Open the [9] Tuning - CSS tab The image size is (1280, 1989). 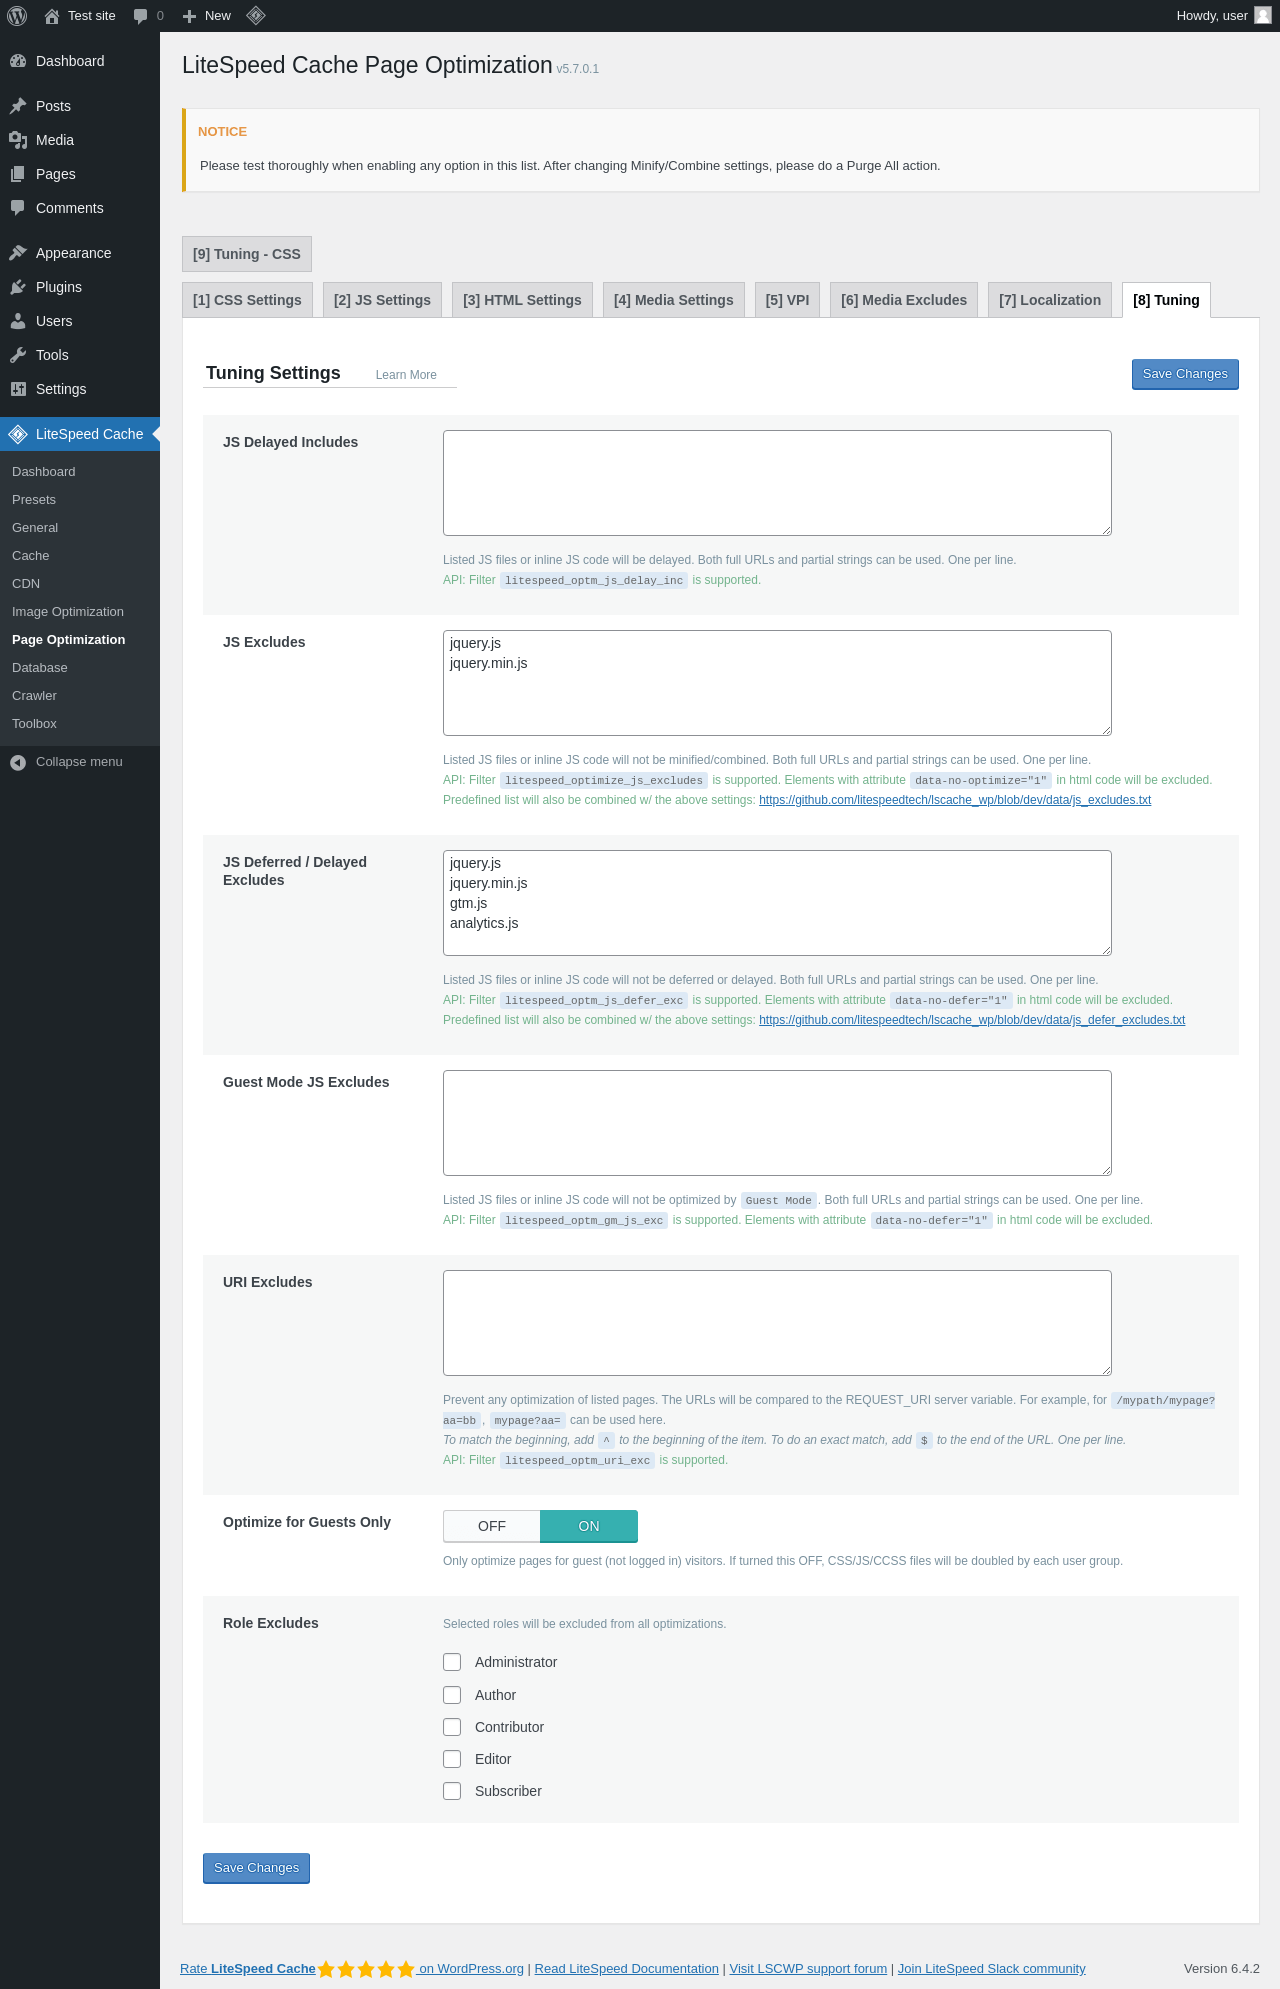point(247,254)
